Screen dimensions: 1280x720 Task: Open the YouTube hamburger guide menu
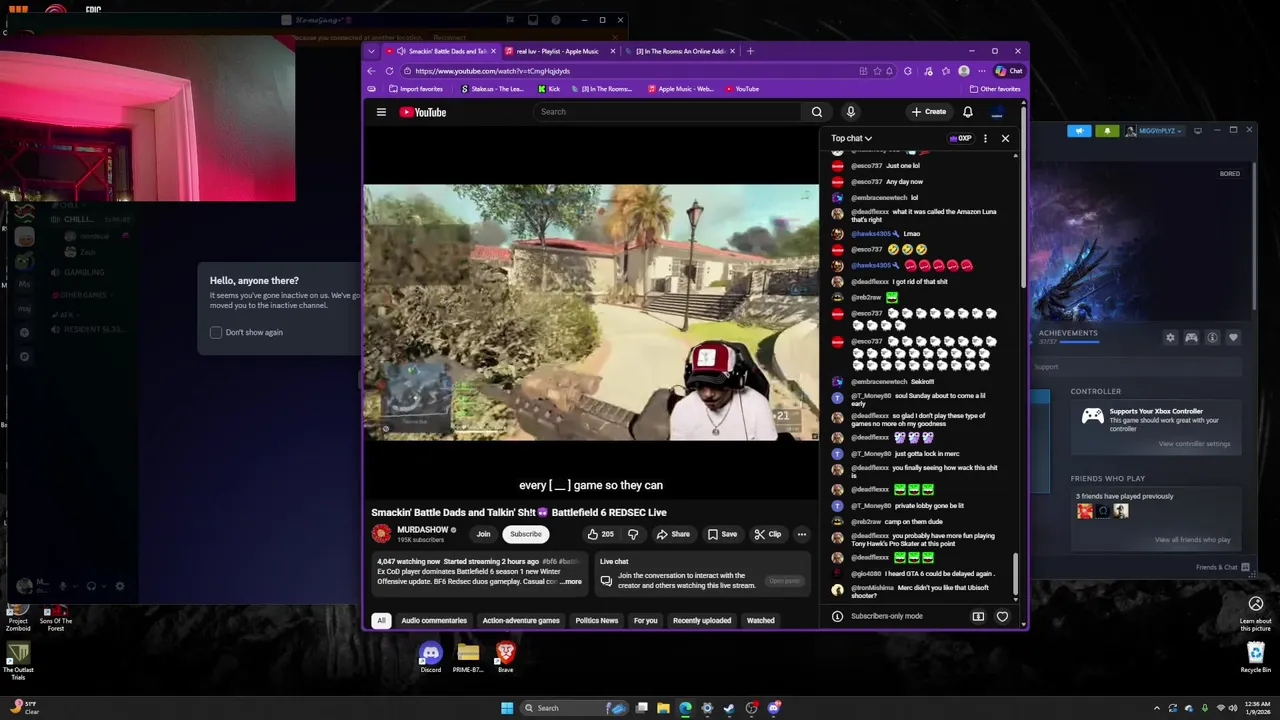(x=381, y=112)
